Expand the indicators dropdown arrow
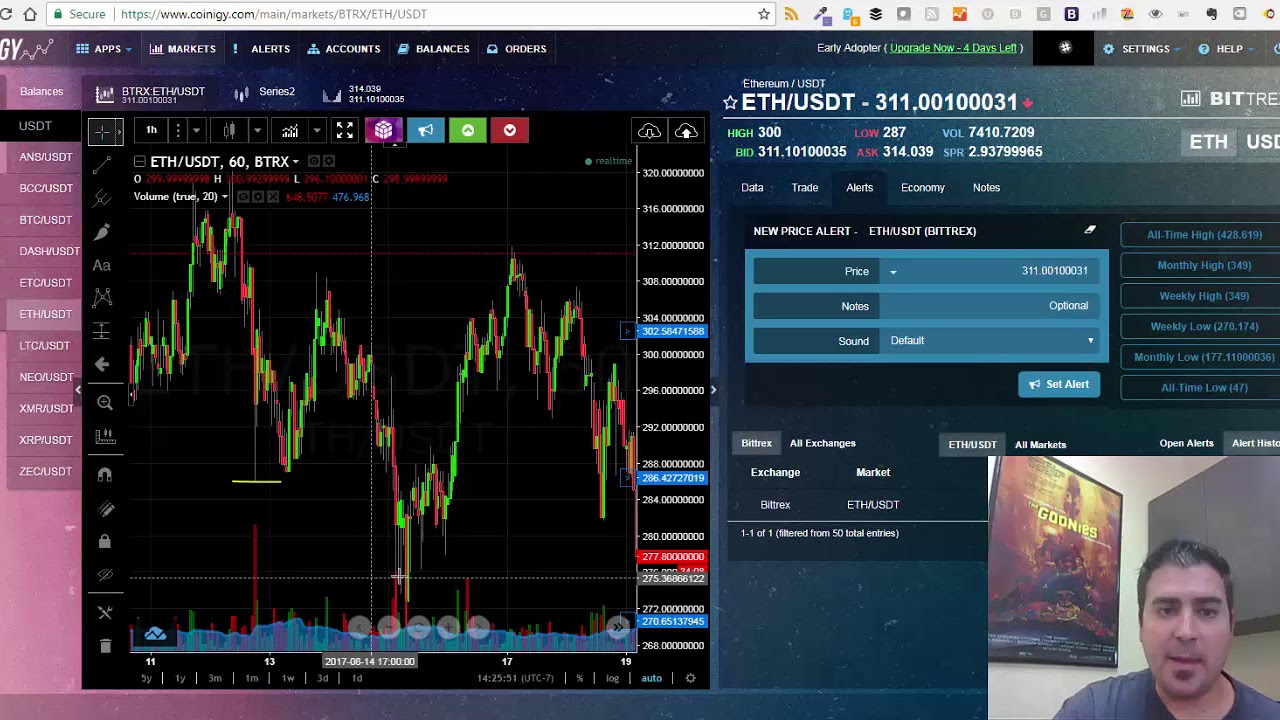This screenshot has height=720, width=1280. (x=316, y=130)
